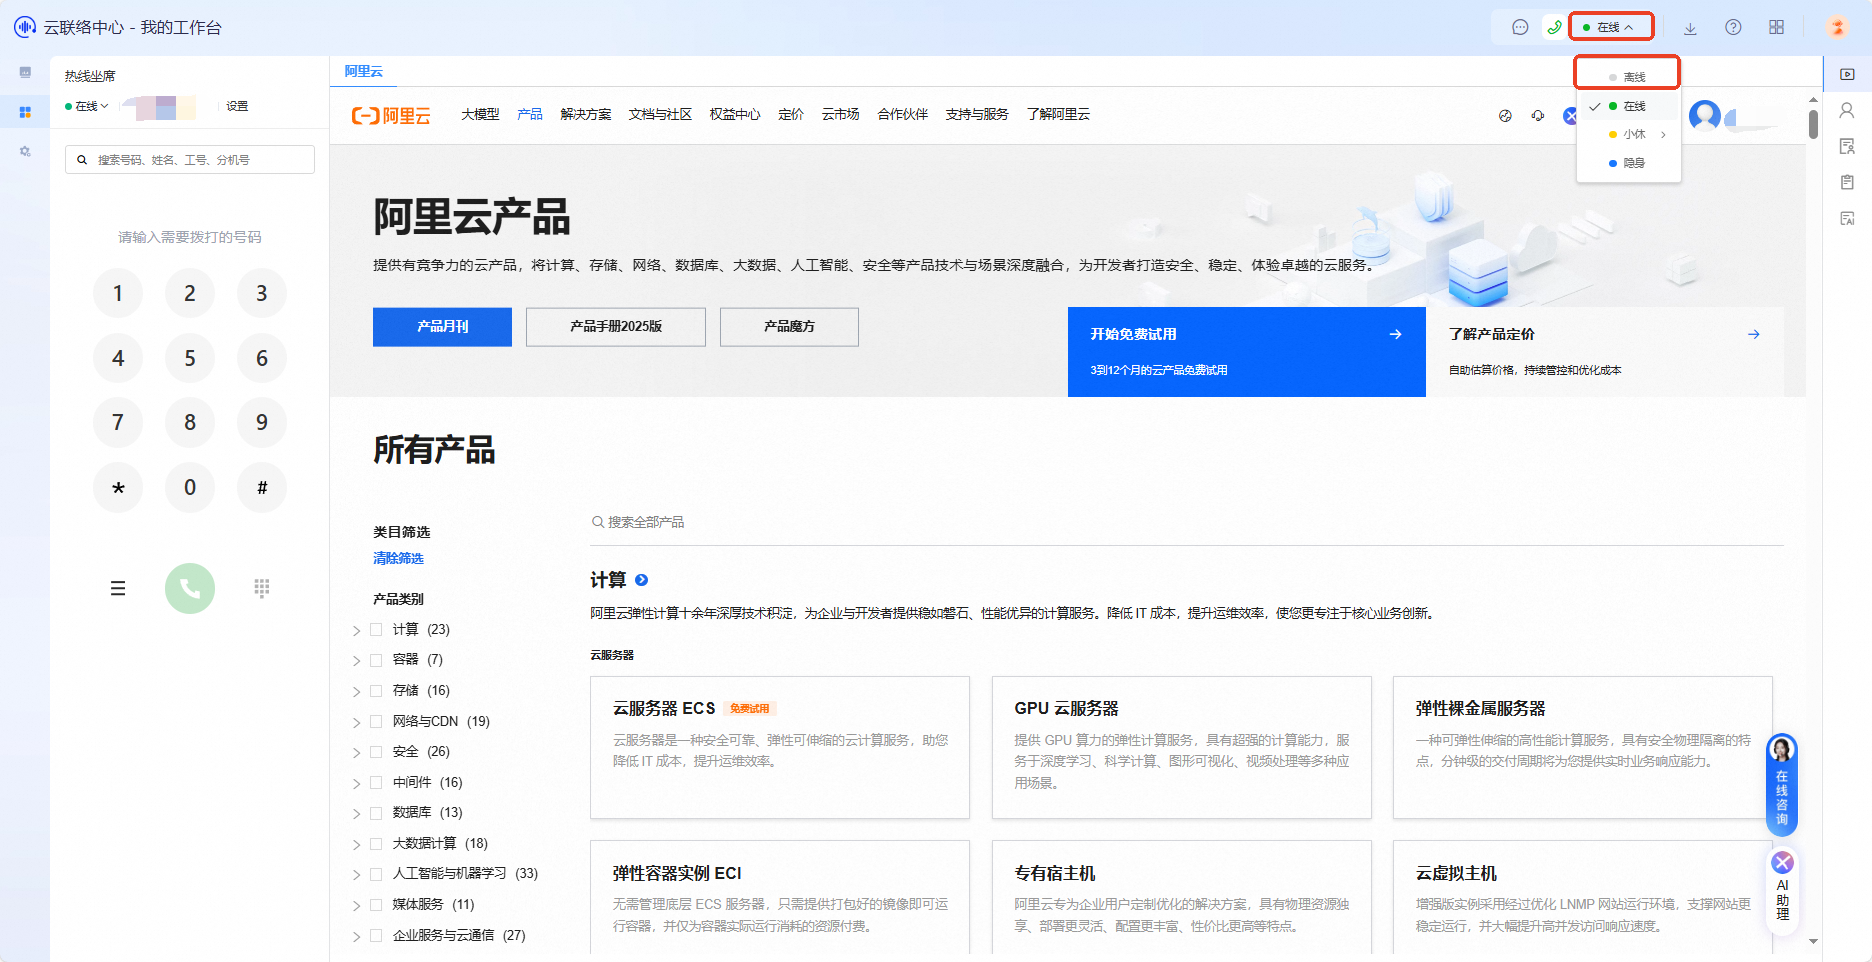Image resolution: width=1872 pixels, height=962 pixels.
Task: Tap digit 5 on the dialpad
Action: pyautogui.click(x=190, y=358)
